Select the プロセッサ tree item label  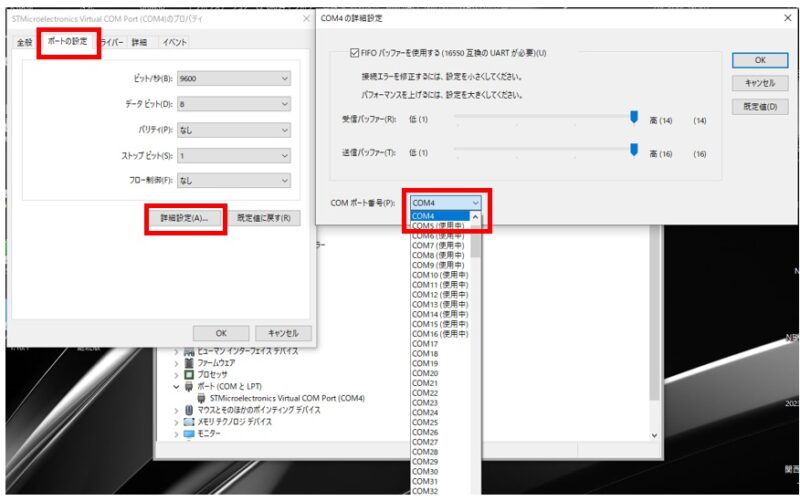212,374
